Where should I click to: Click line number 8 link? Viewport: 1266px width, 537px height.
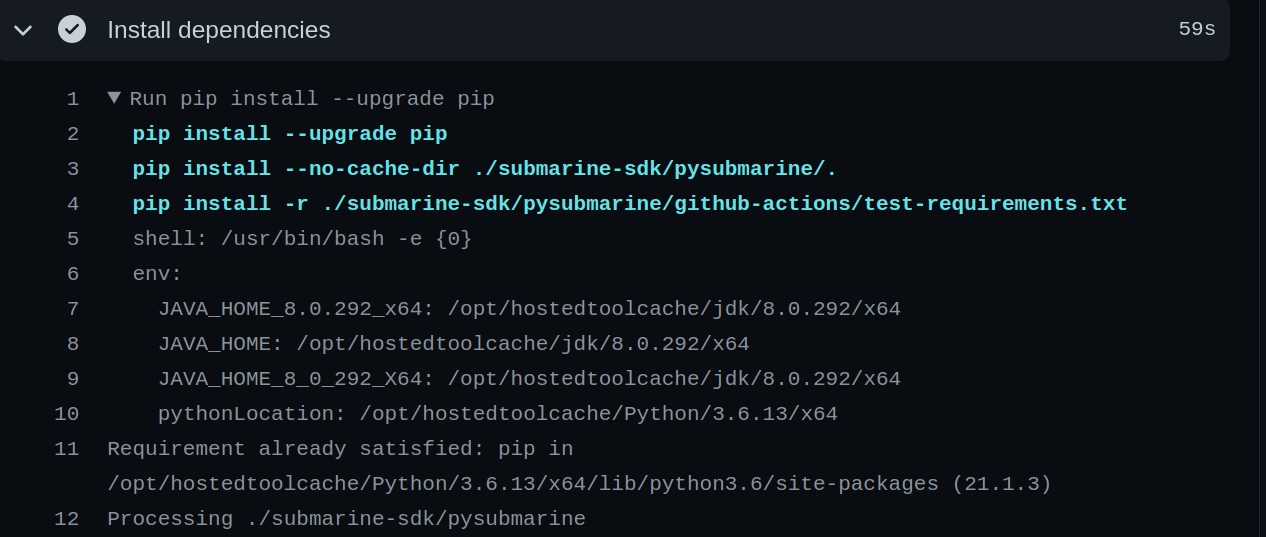click(x=73, y=344)
